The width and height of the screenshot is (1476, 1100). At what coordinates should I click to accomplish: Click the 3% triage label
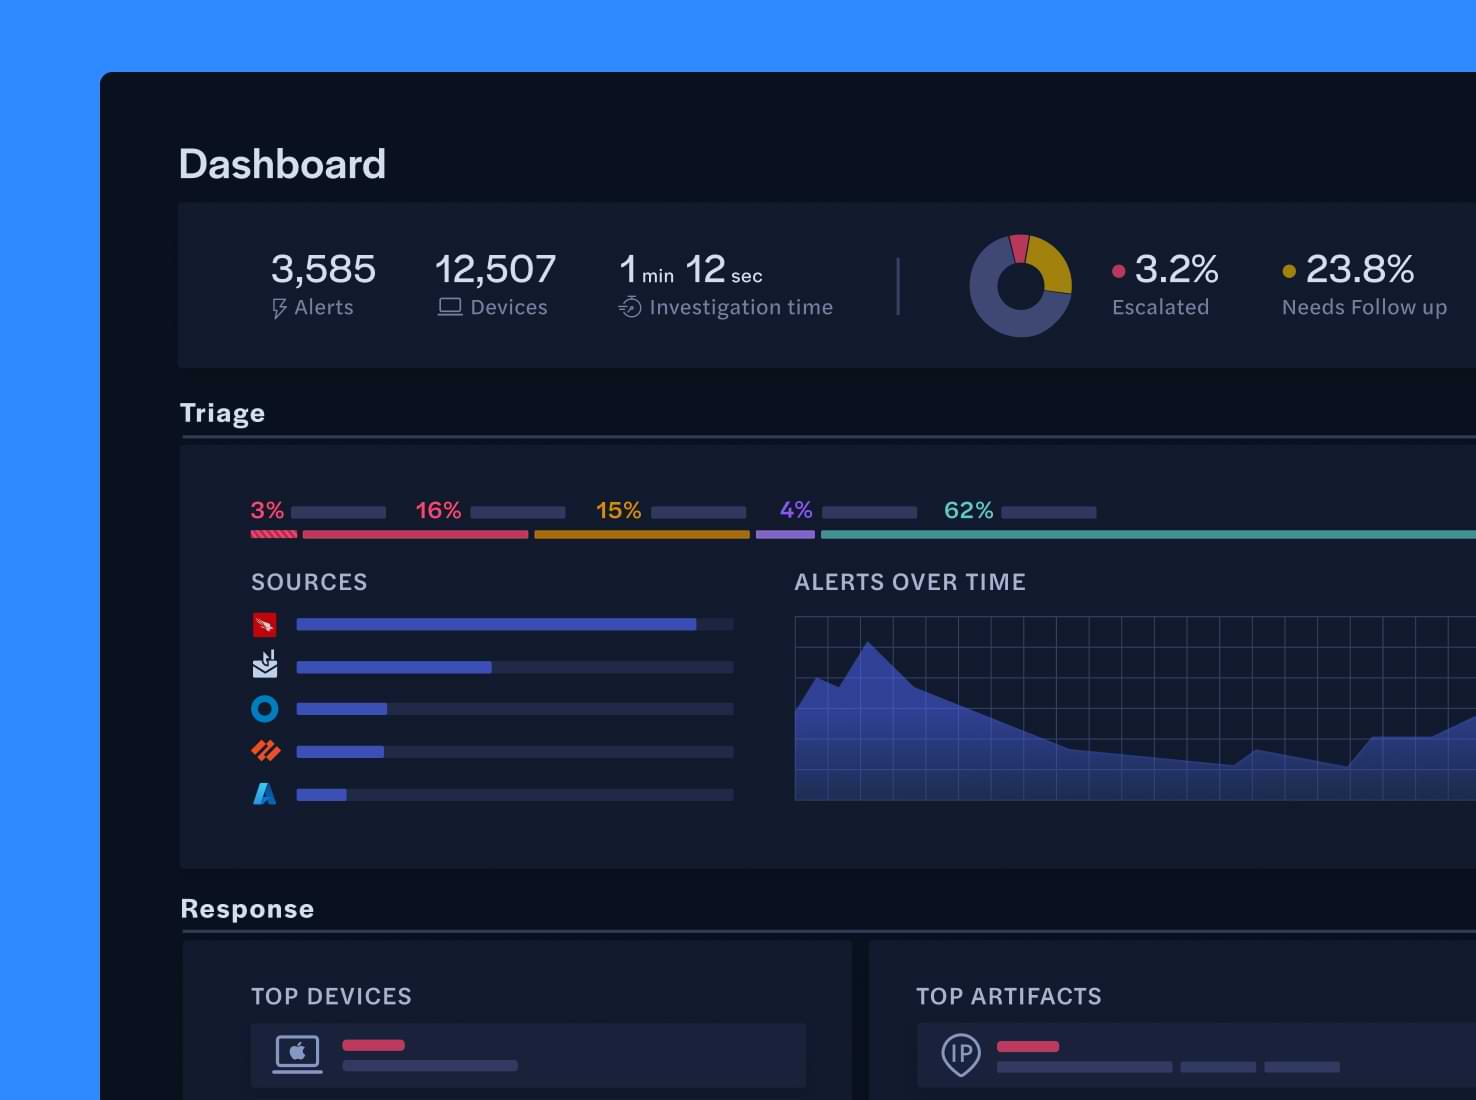point(267,510)
